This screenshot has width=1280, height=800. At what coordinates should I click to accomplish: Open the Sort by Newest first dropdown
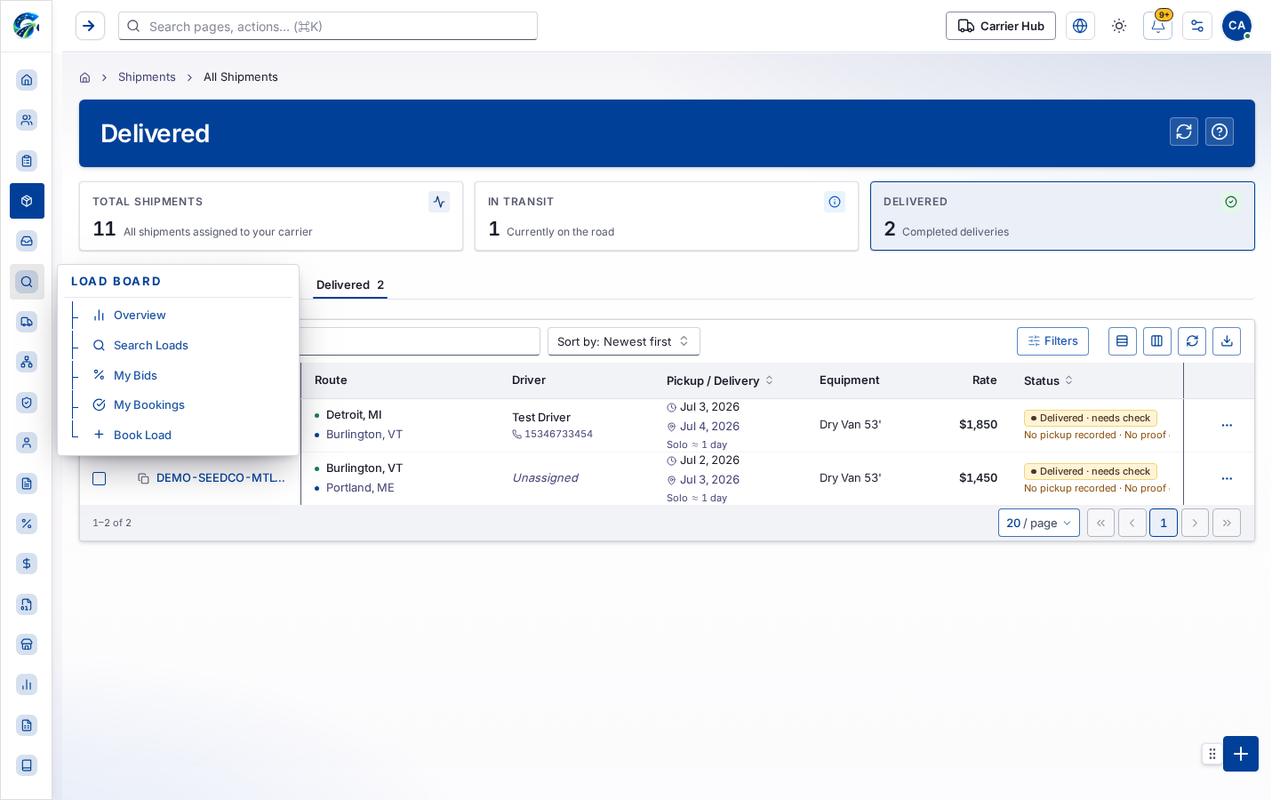click(624, 341)
